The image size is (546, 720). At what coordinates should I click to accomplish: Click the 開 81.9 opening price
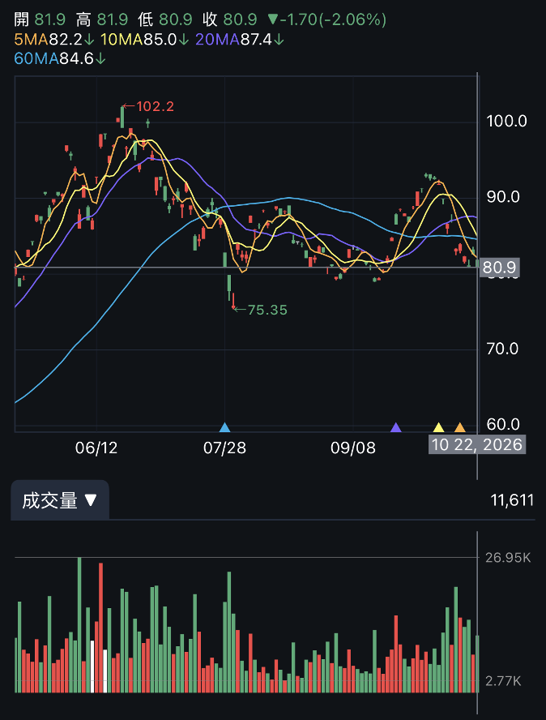point(39,20)
